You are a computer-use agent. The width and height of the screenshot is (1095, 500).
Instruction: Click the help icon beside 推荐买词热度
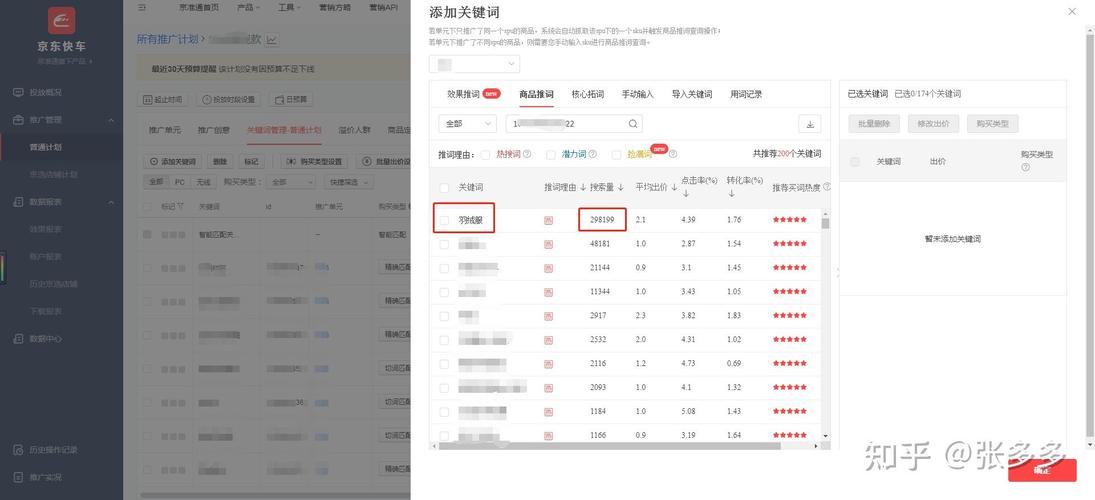[x=827, y=187]
